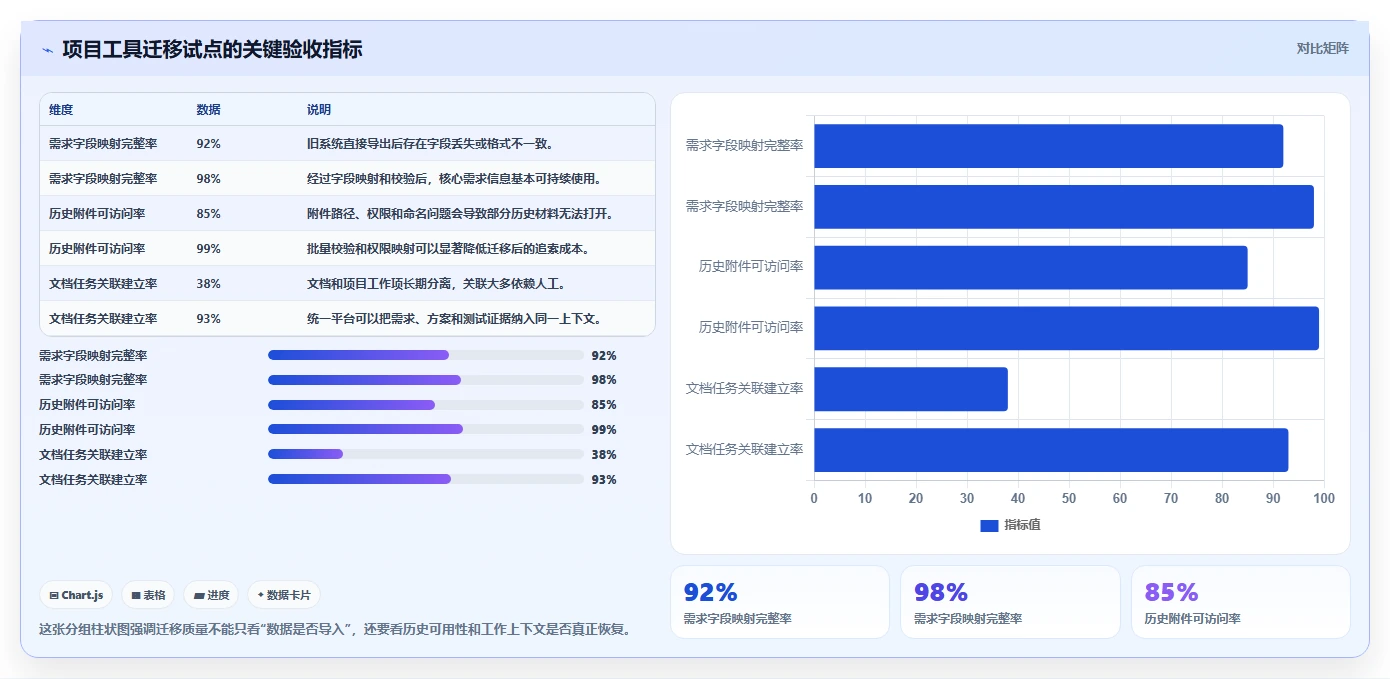
Task: Select the 进度 chip
Action: coord(211,595)
